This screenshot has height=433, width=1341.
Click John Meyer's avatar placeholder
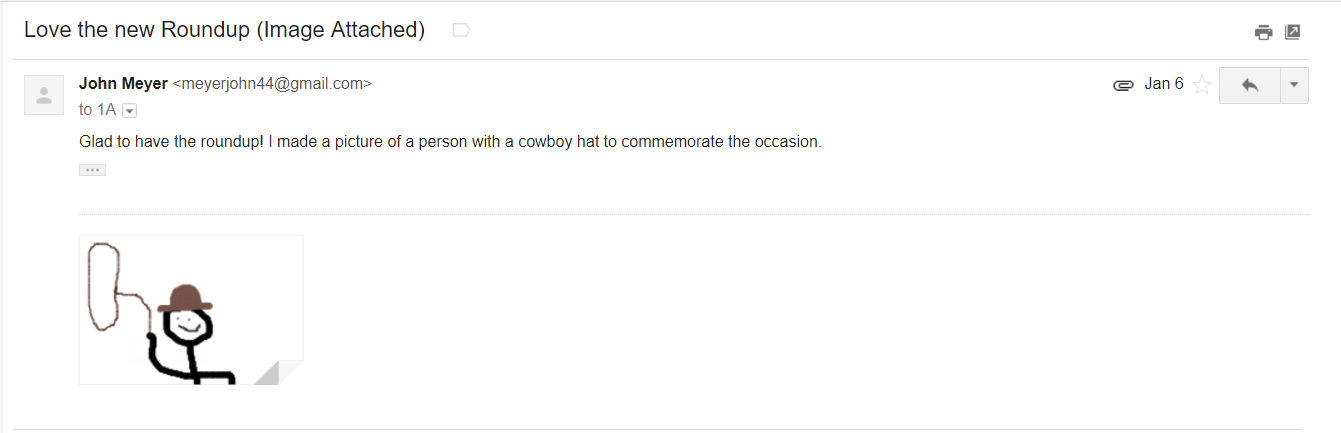click(x=44, y=95)
